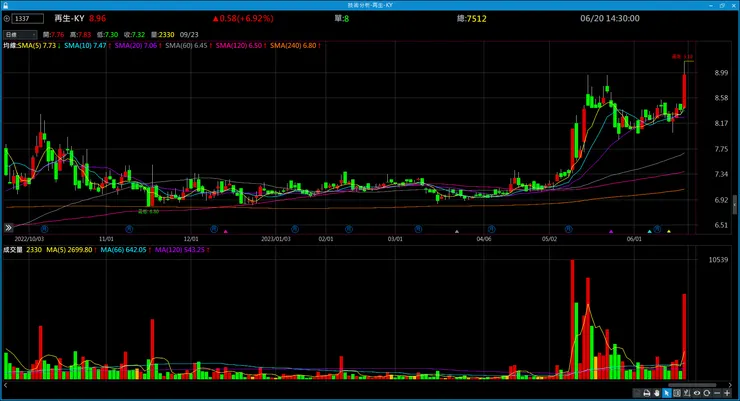Viewport: 740px width, 401px height.
Task: Zoom in with the plus button
Action: [x=727, y=393]
